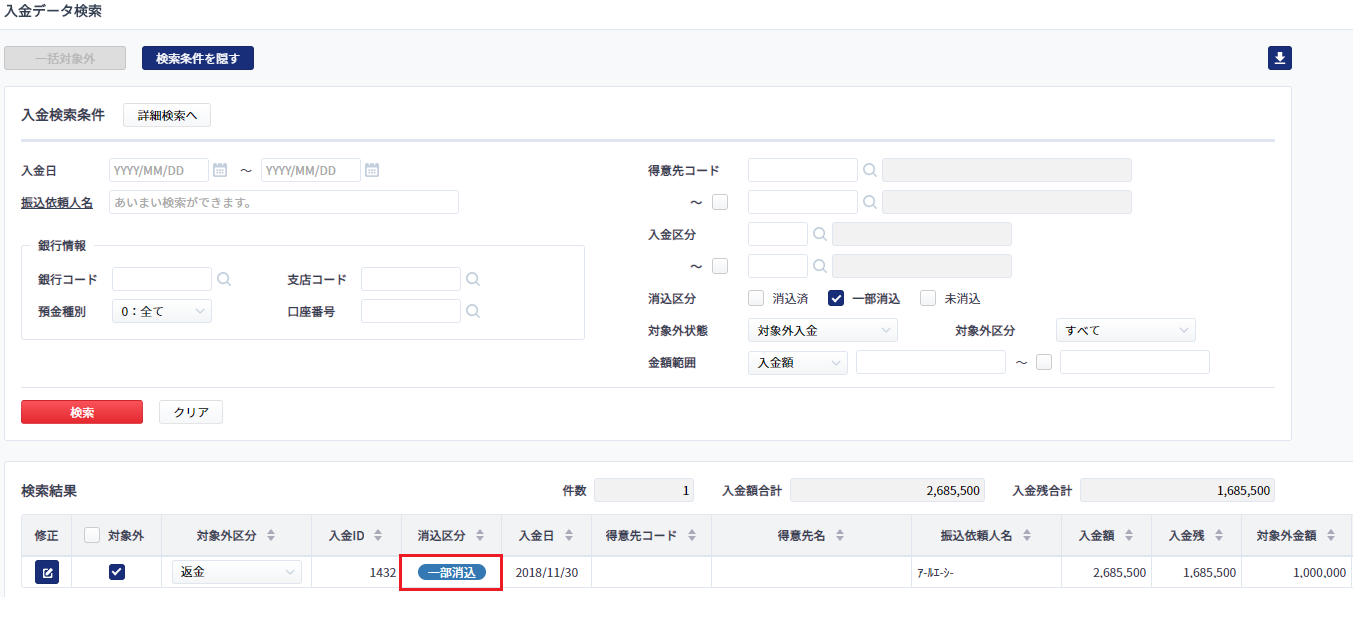Viewport: 1360px width, 631px height.
Task: Click the 銀行コード input field
Action: [162, 279]
